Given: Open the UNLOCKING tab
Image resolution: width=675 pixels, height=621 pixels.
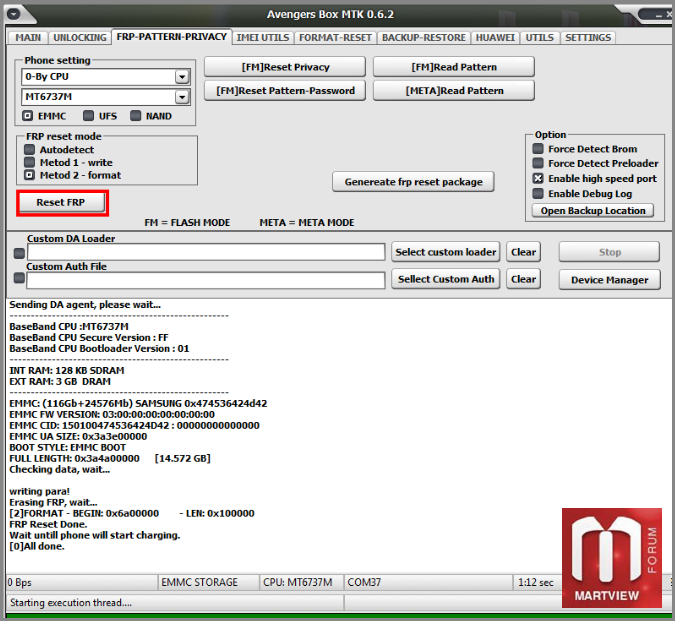Looking at the screenshot, I should point(80,38).
